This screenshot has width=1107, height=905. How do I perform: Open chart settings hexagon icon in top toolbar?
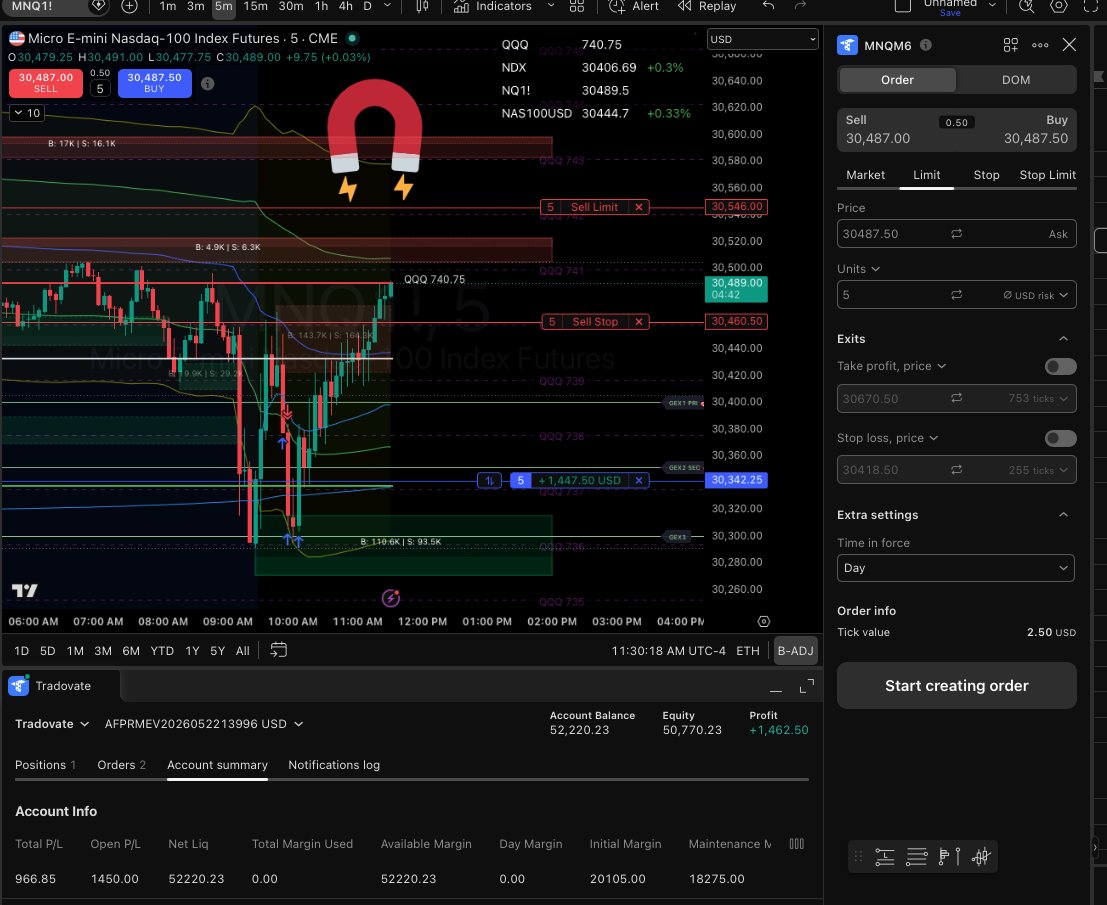(x=1058, y=6)
